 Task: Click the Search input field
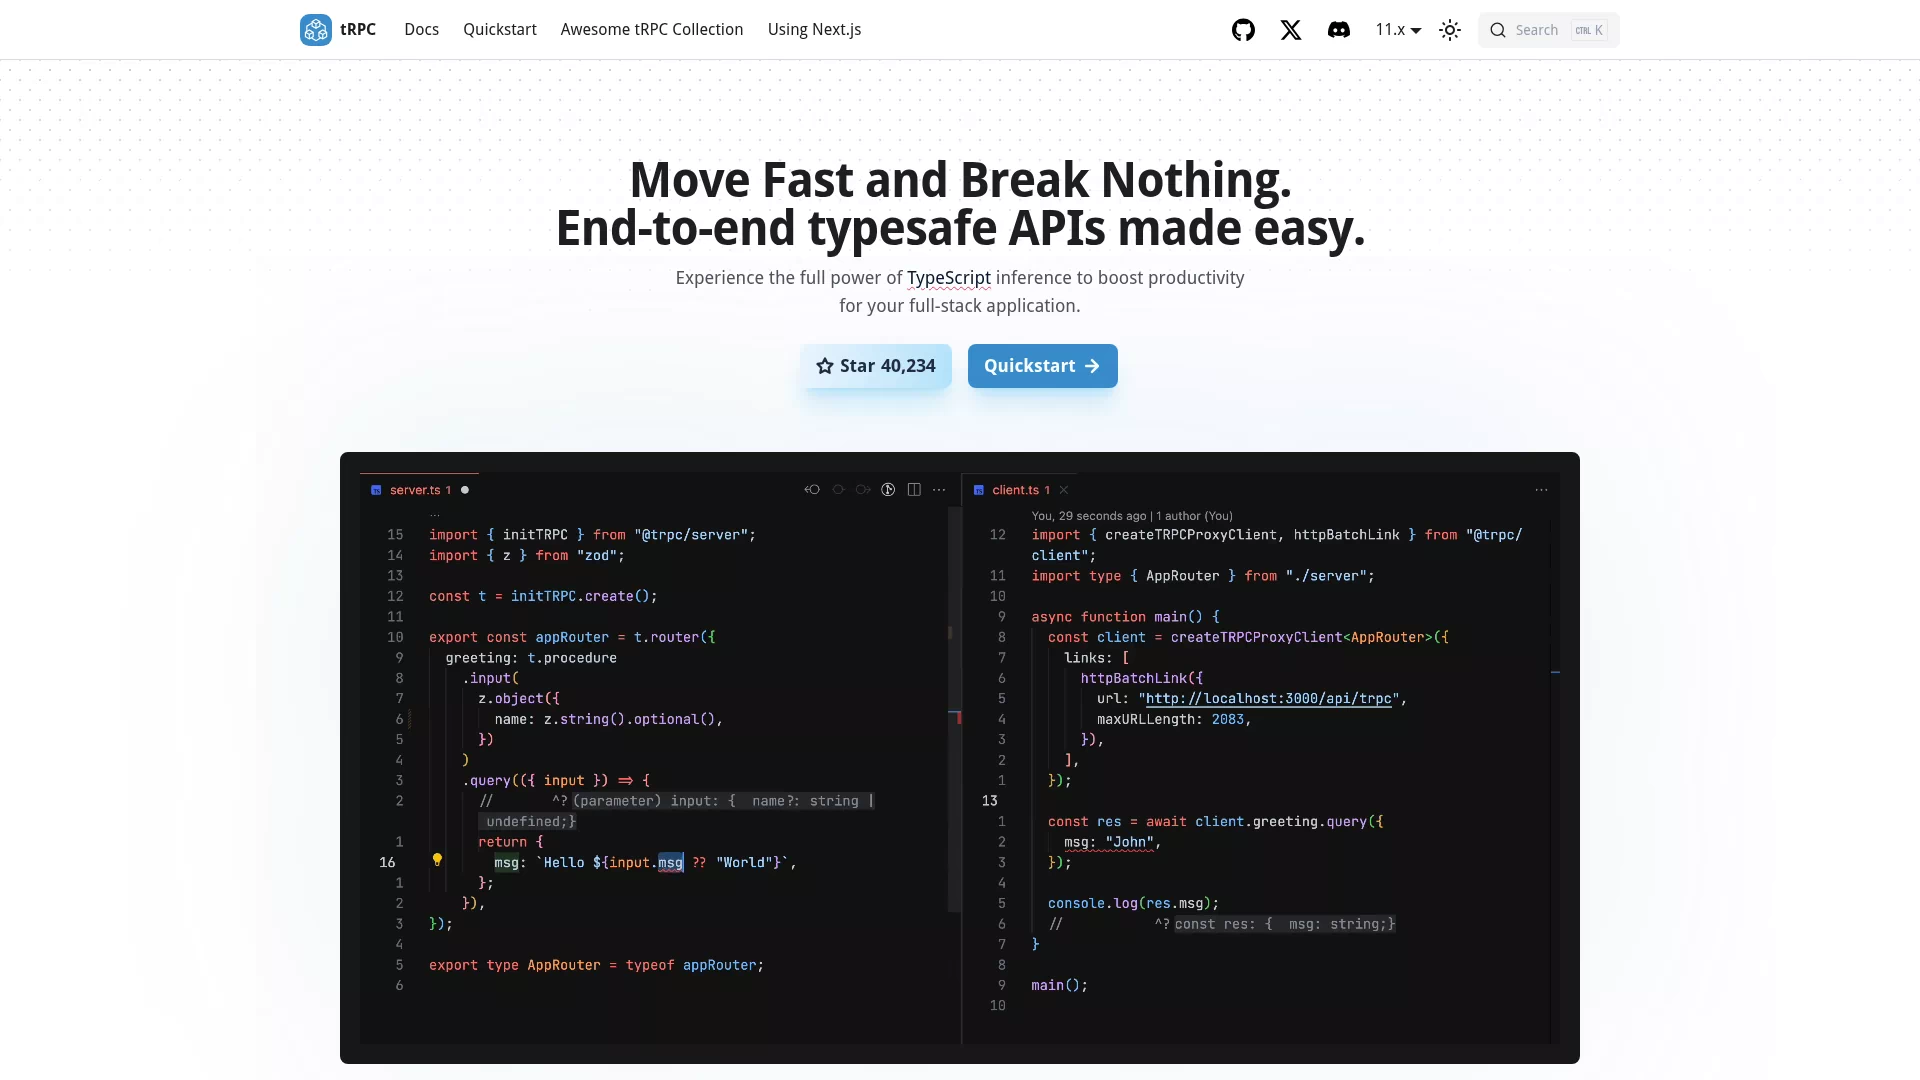pos(1548,30)
